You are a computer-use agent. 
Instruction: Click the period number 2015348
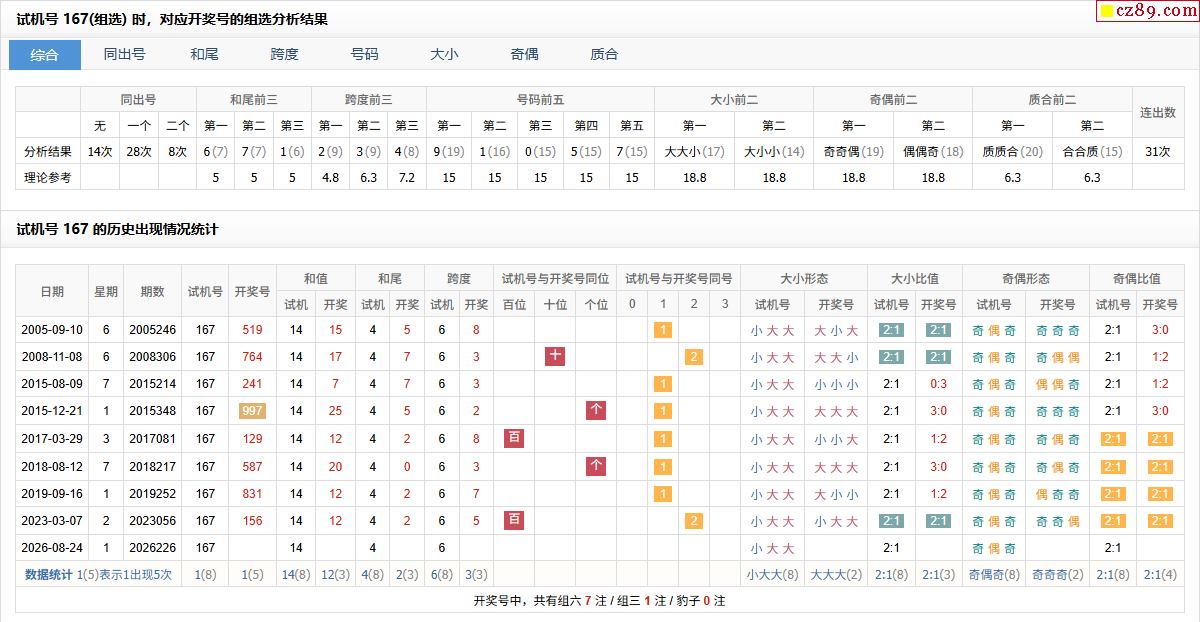(152, 411)
